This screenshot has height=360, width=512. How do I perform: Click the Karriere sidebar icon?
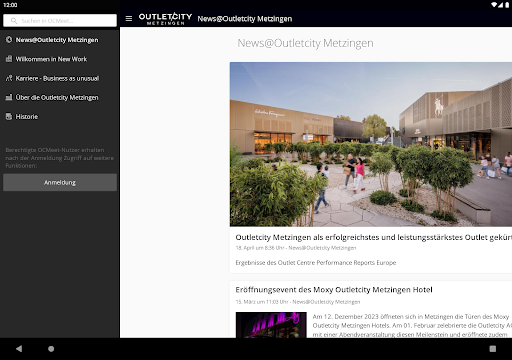point(9,78)
